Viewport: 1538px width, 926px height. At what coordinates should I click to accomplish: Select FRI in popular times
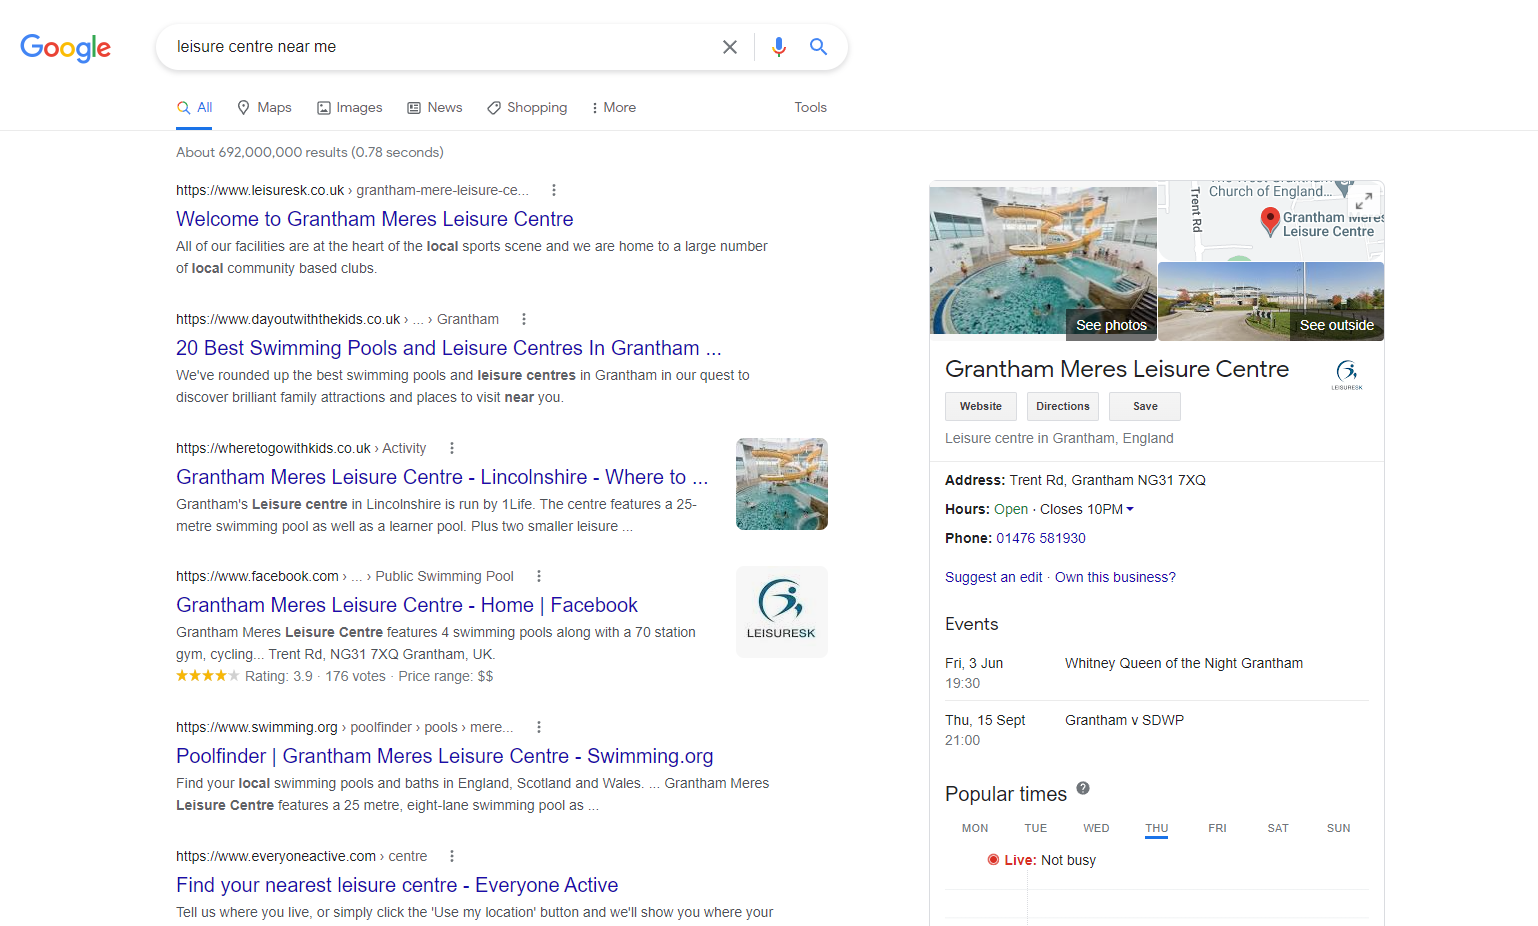[x=1217, y=828]
